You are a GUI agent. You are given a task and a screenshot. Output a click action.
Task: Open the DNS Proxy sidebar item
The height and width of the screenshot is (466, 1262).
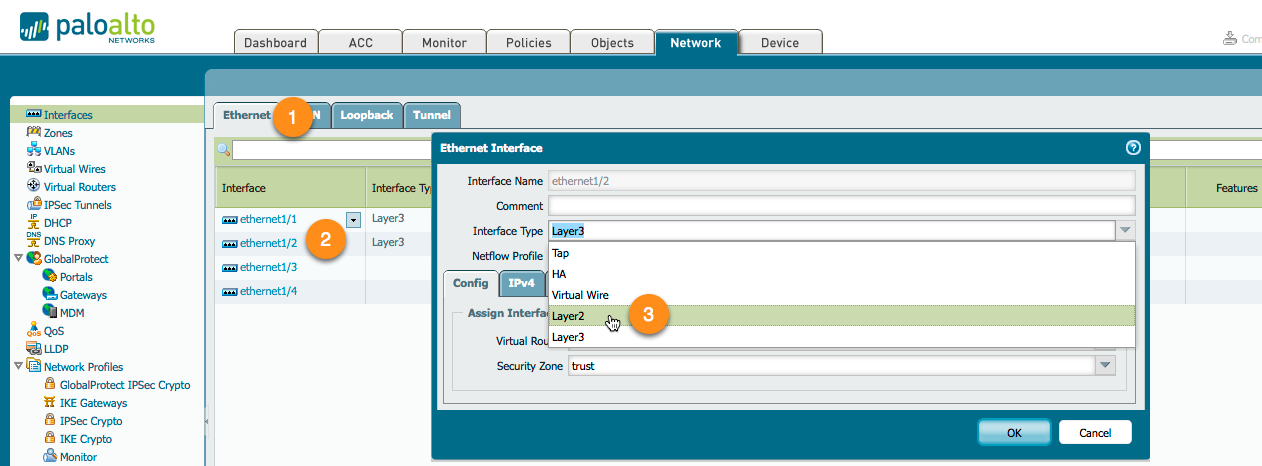click(69, 241)
